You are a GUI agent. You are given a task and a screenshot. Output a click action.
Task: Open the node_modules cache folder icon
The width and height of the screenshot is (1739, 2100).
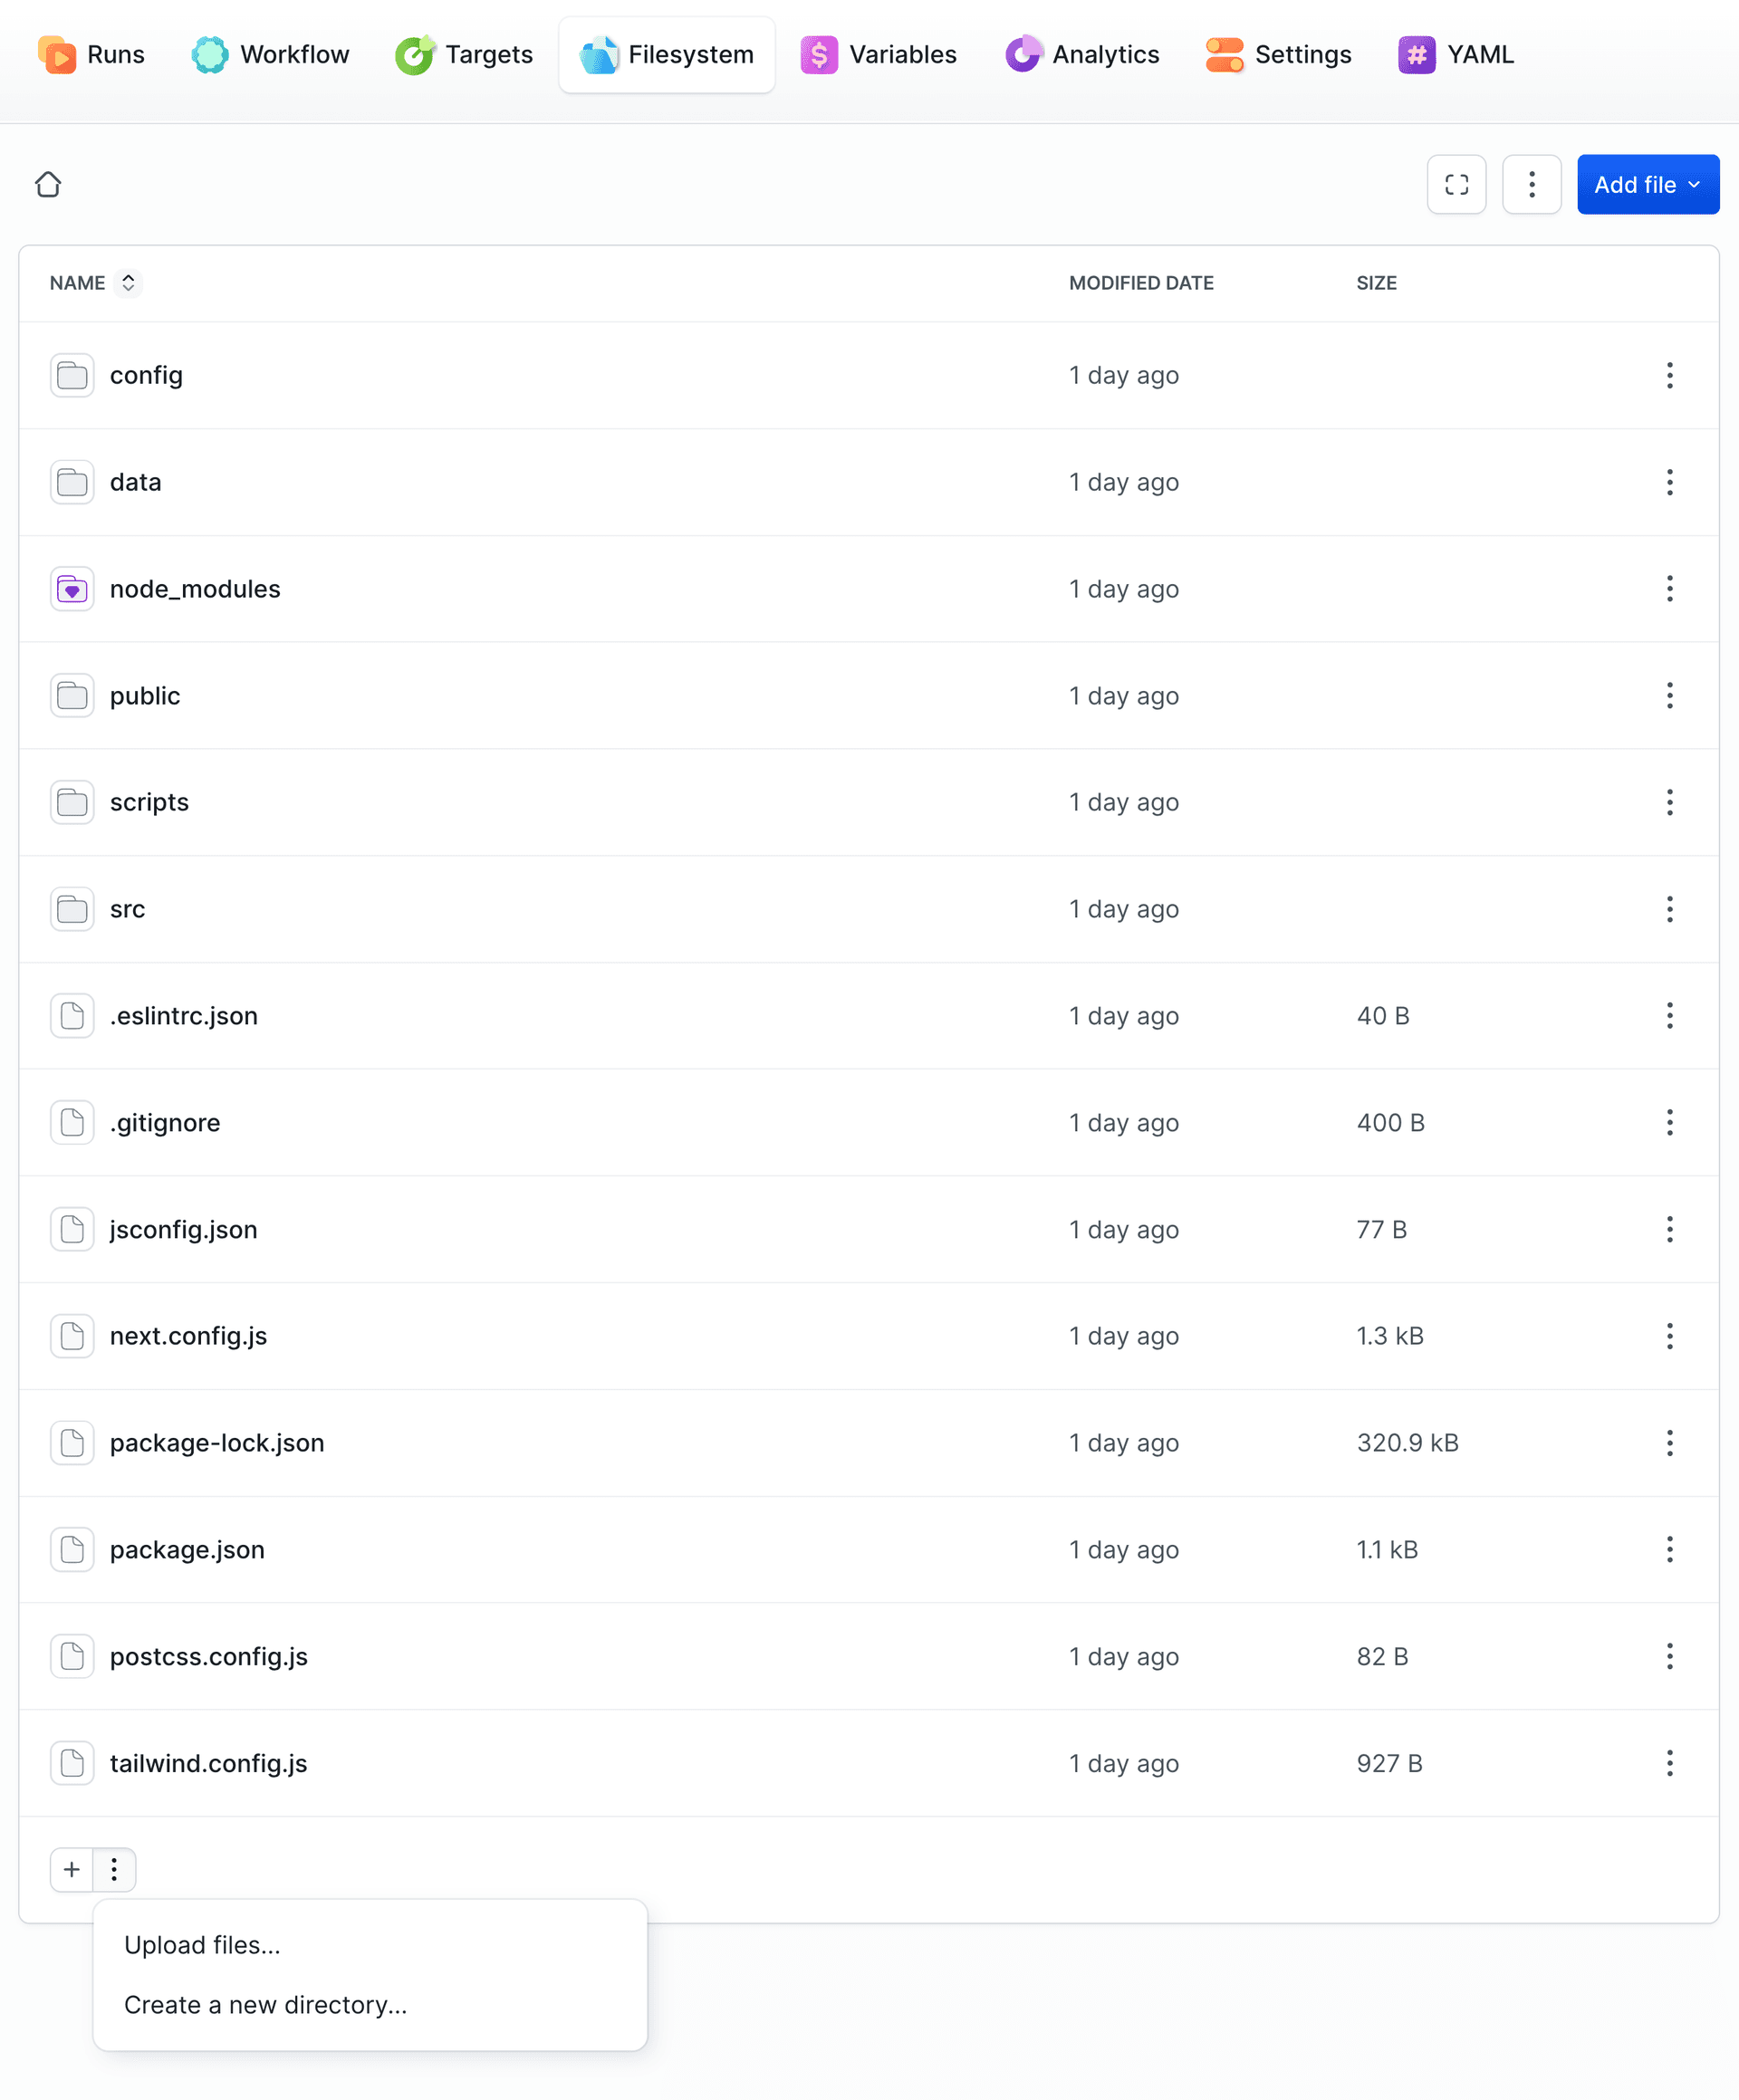click(x=72, y=589)
